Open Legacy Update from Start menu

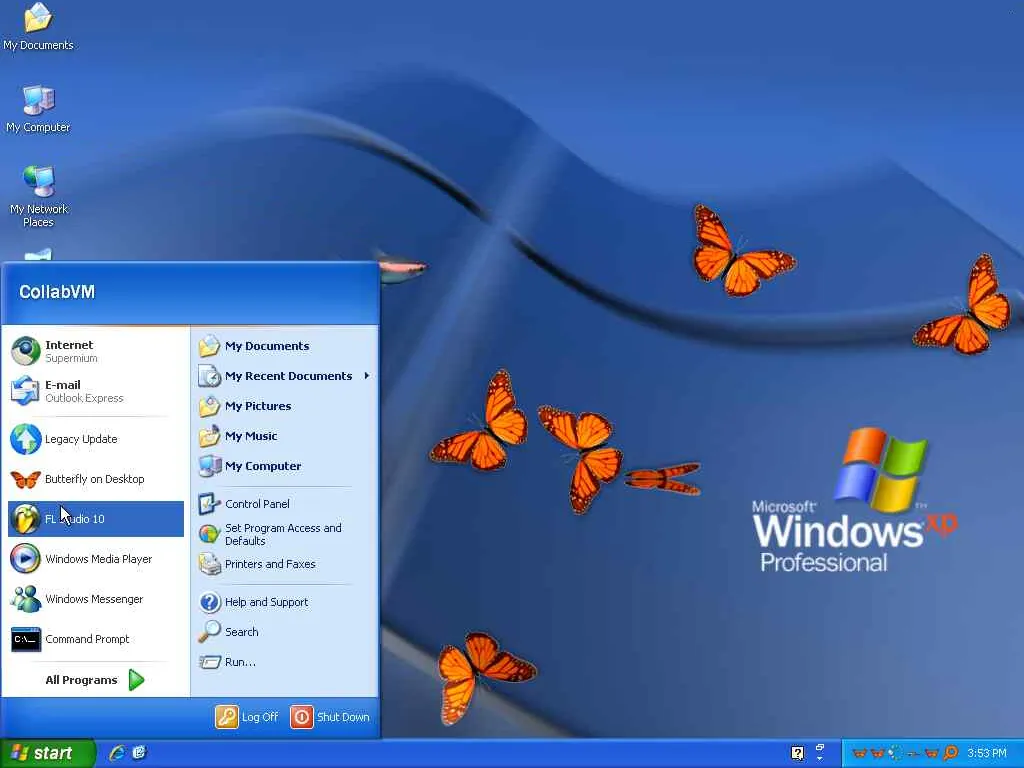95,439
